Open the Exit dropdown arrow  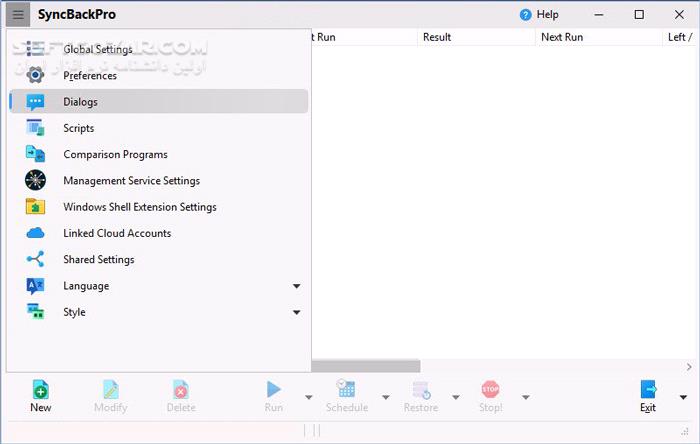pos(683,397)
